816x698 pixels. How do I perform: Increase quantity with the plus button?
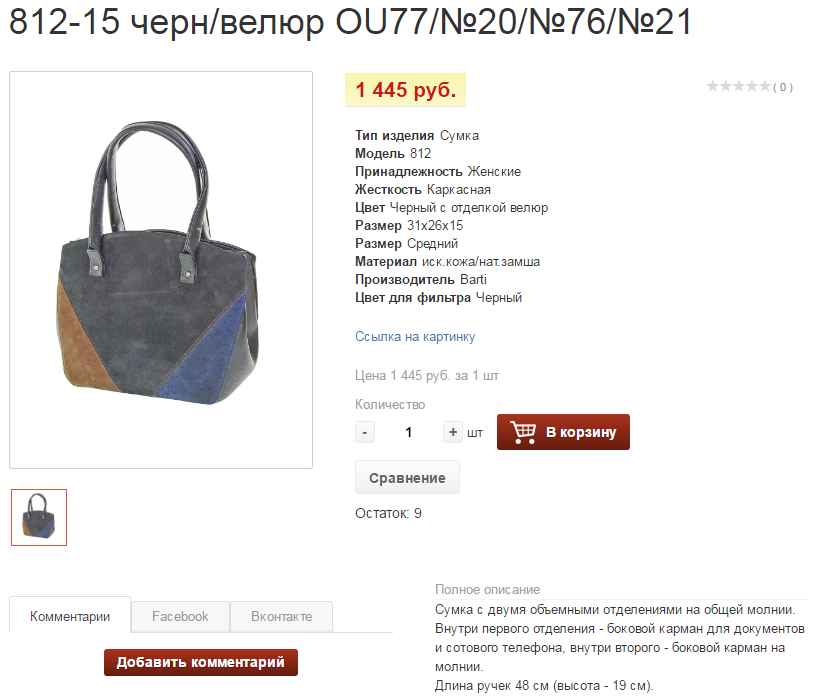click(x=453, y=432)
